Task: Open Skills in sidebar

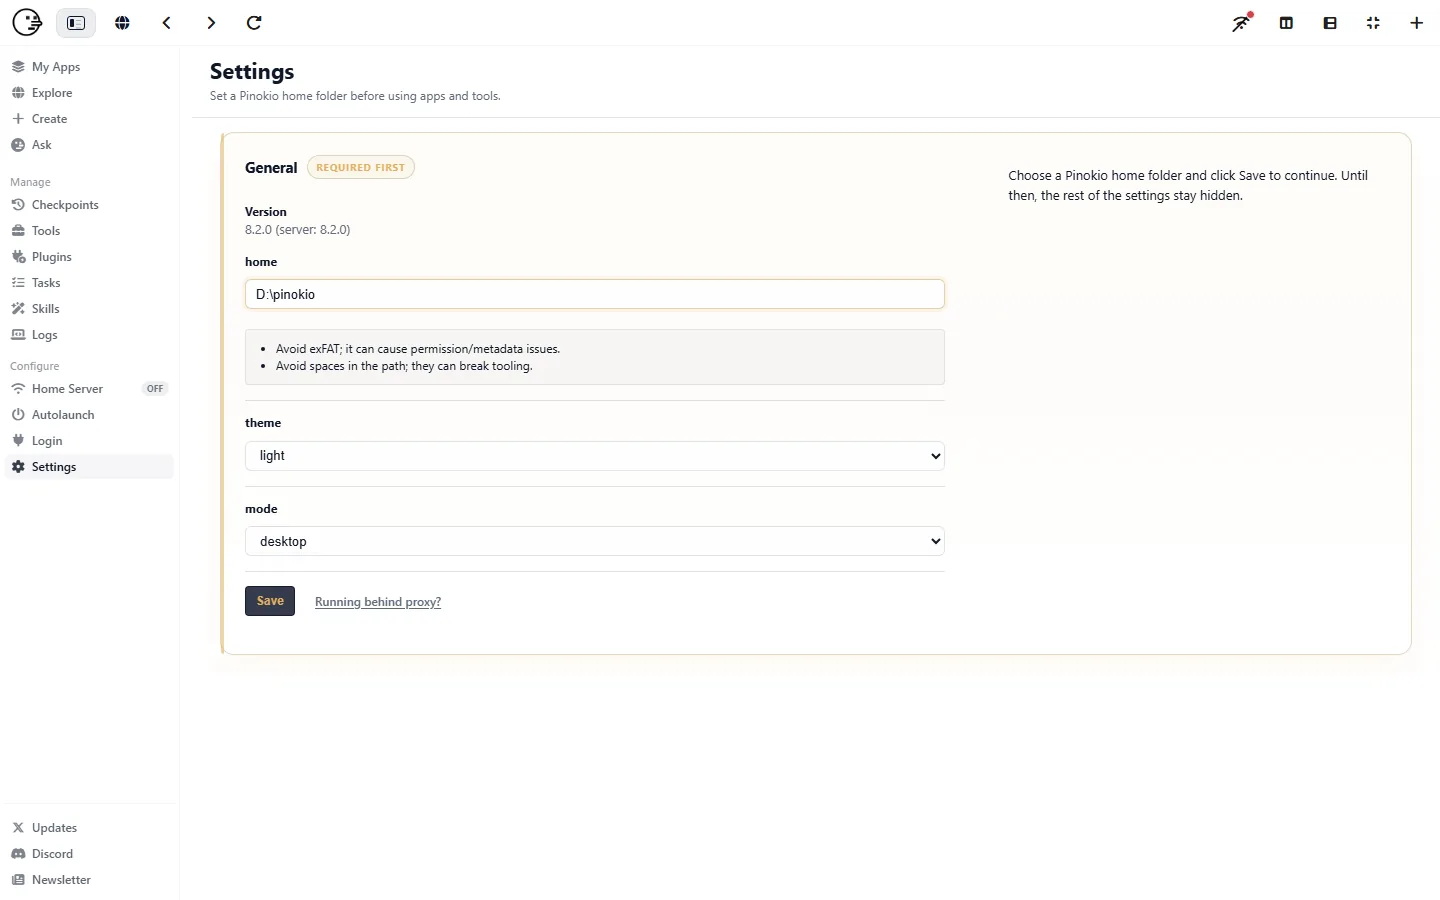Action: 89,309
